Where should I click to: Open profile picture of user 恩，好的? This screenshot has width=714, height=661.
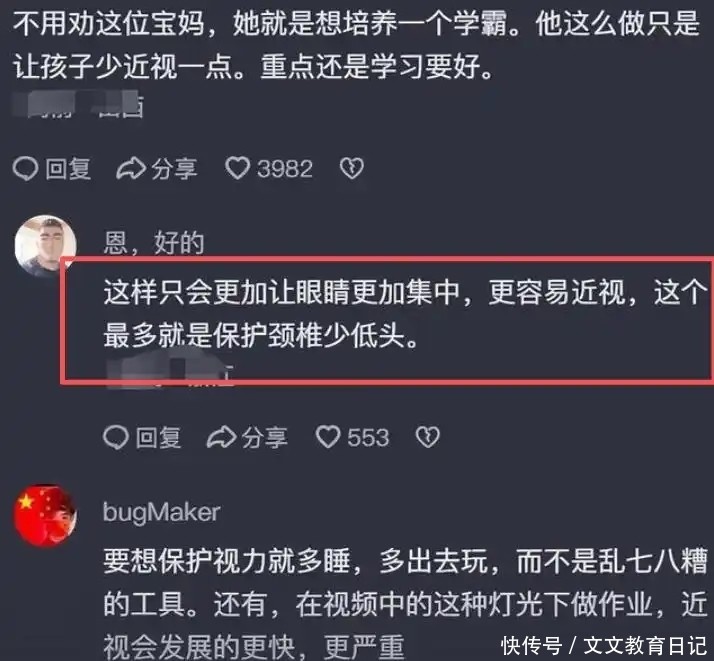[x=45, y=246]
